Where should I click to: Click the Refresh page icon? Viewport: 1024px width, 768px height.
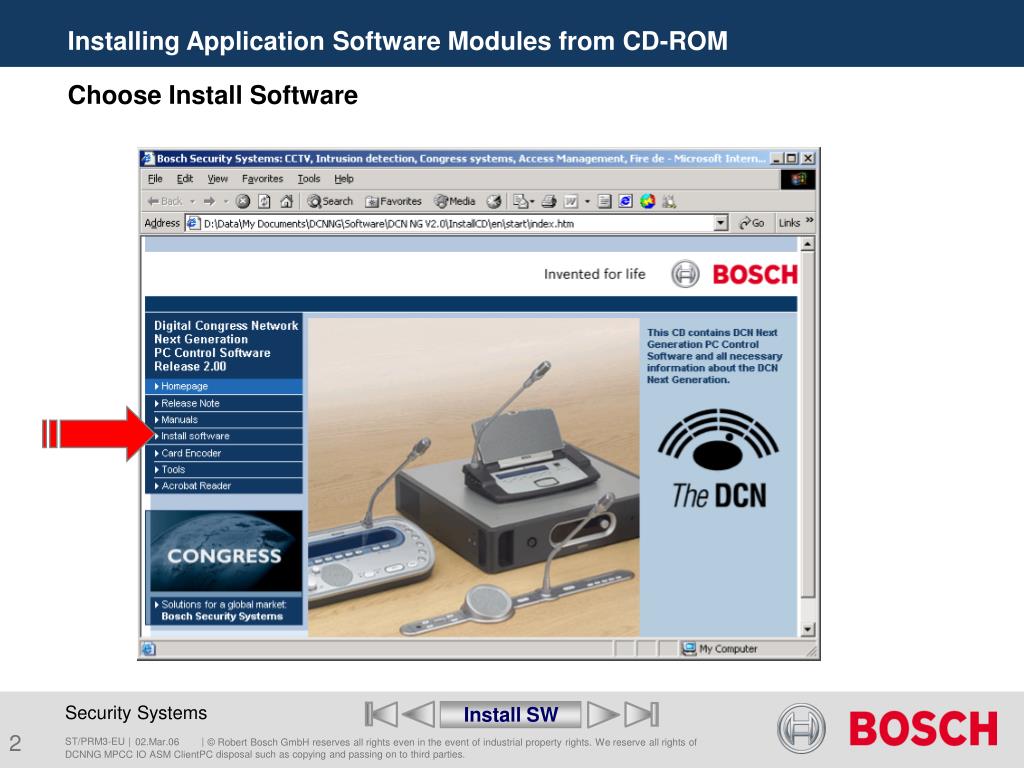264,201
